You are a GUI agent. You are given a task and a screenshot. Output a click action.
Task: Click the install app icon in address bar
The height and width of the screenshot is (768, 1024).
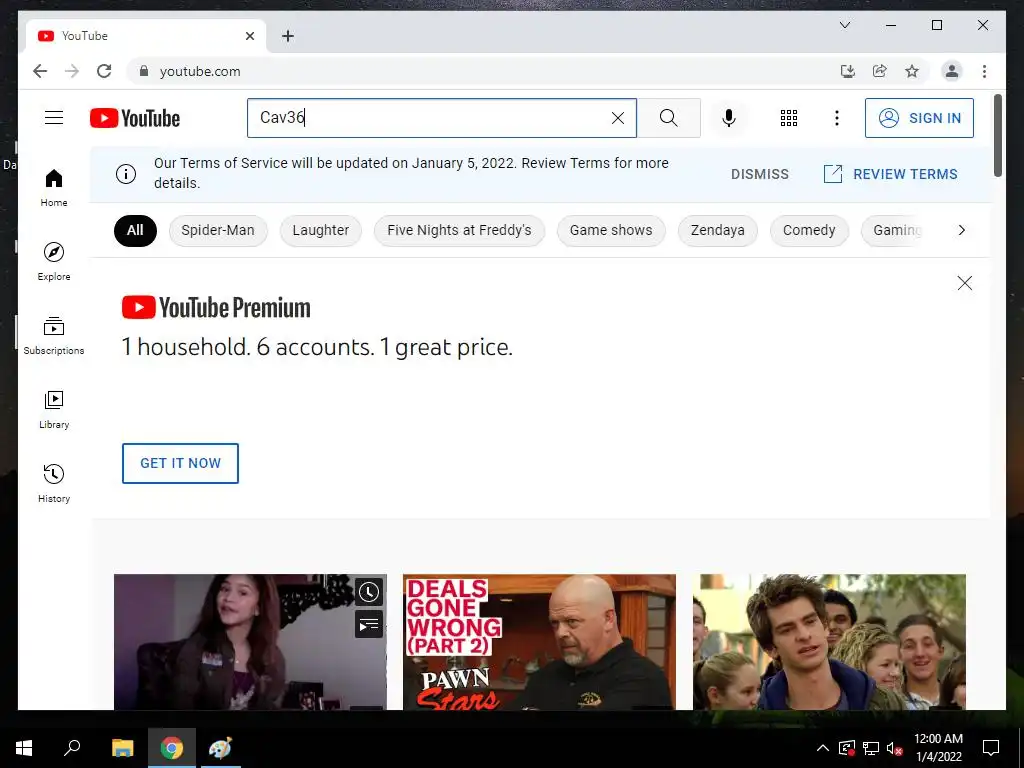coord(848,71)
